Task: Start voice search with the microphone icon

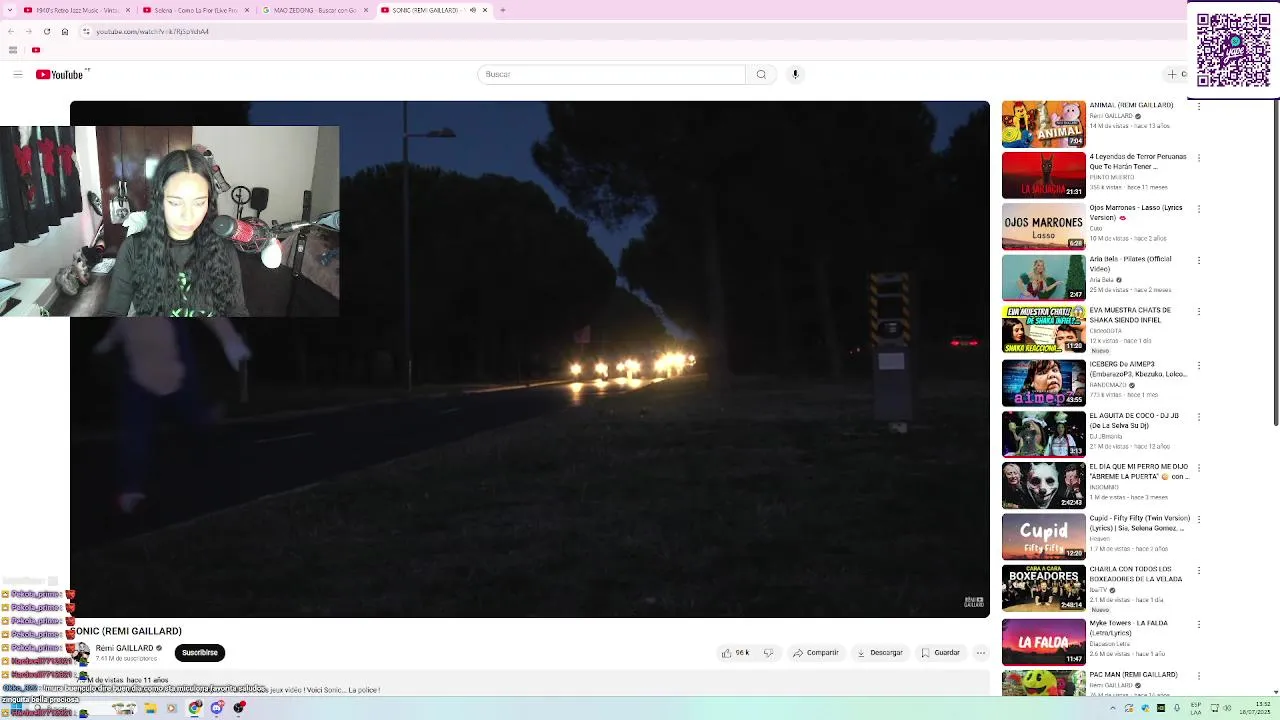Action: click(795, 74)
